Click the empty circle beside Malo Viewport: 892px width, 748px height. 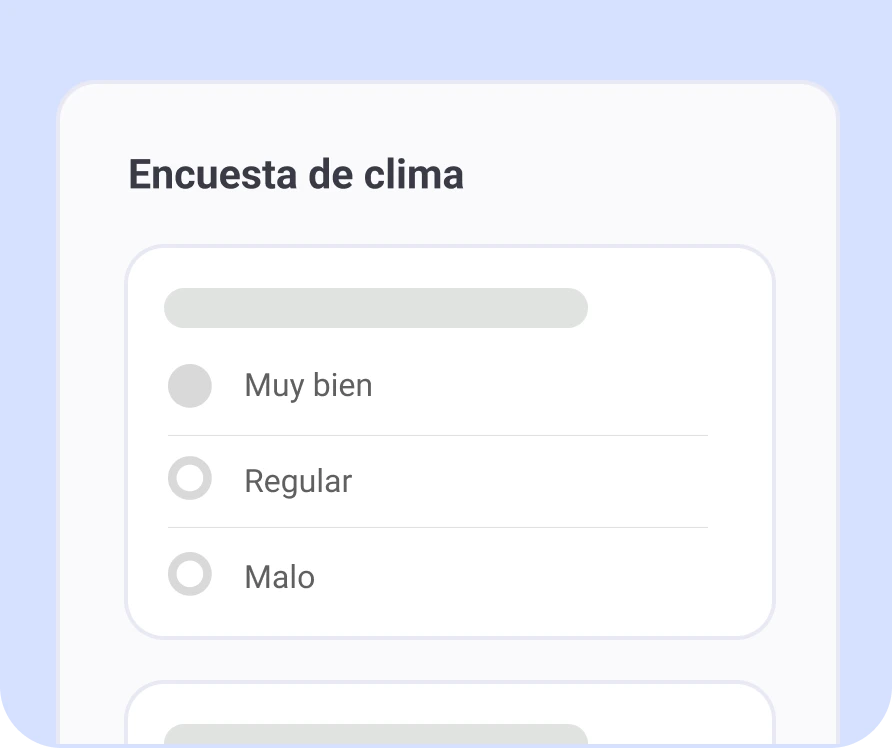tap(190, 575)
